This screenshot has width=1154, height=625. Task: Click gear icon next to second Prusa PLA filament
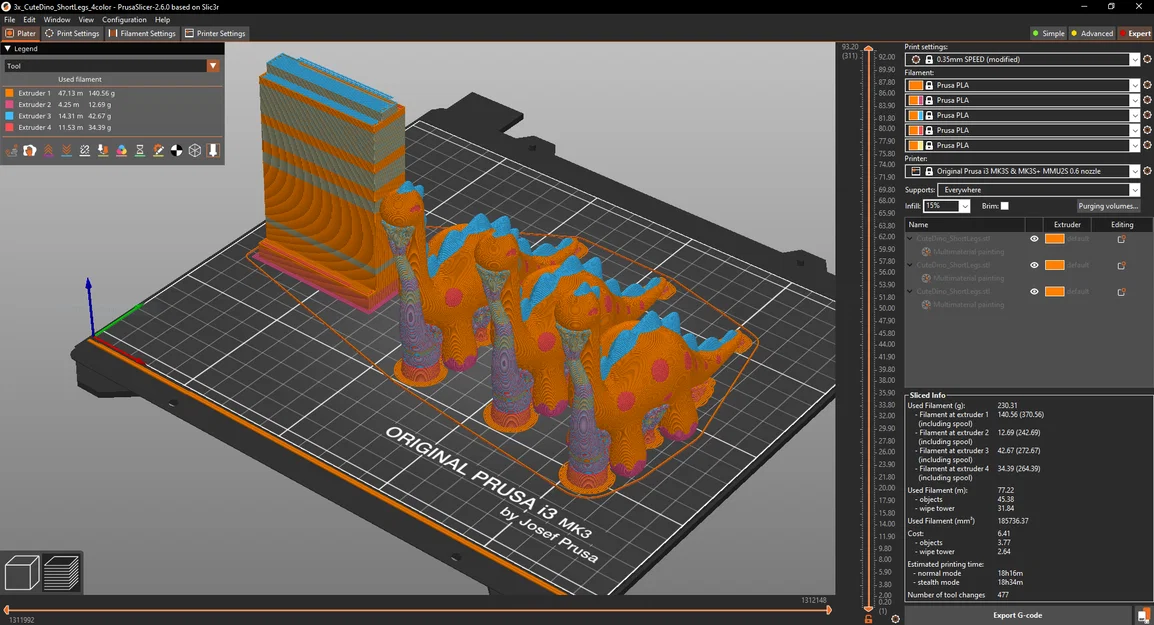[1147, 100]
